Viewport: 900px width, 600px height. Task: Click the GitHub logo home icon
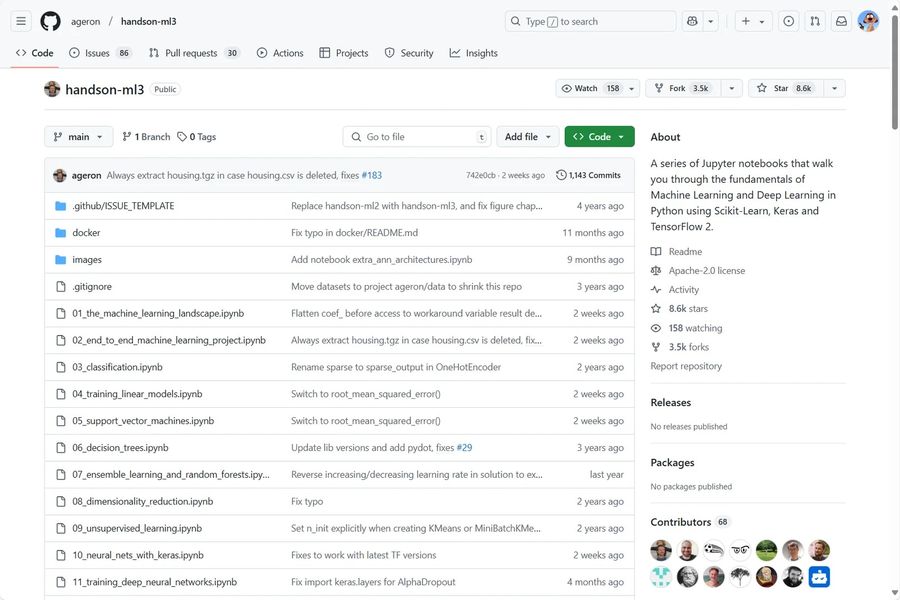[x=50, y=21]
